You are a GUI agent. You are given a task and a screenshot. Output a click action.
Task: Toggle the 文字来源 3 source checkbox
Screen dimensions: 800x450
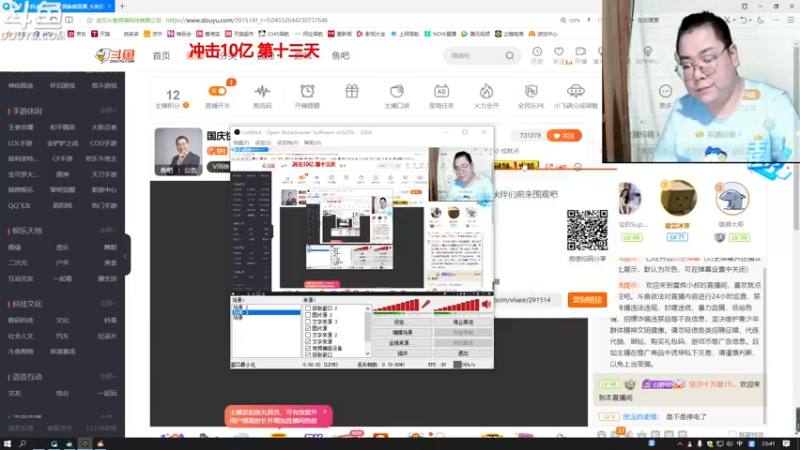pos(308,322)
